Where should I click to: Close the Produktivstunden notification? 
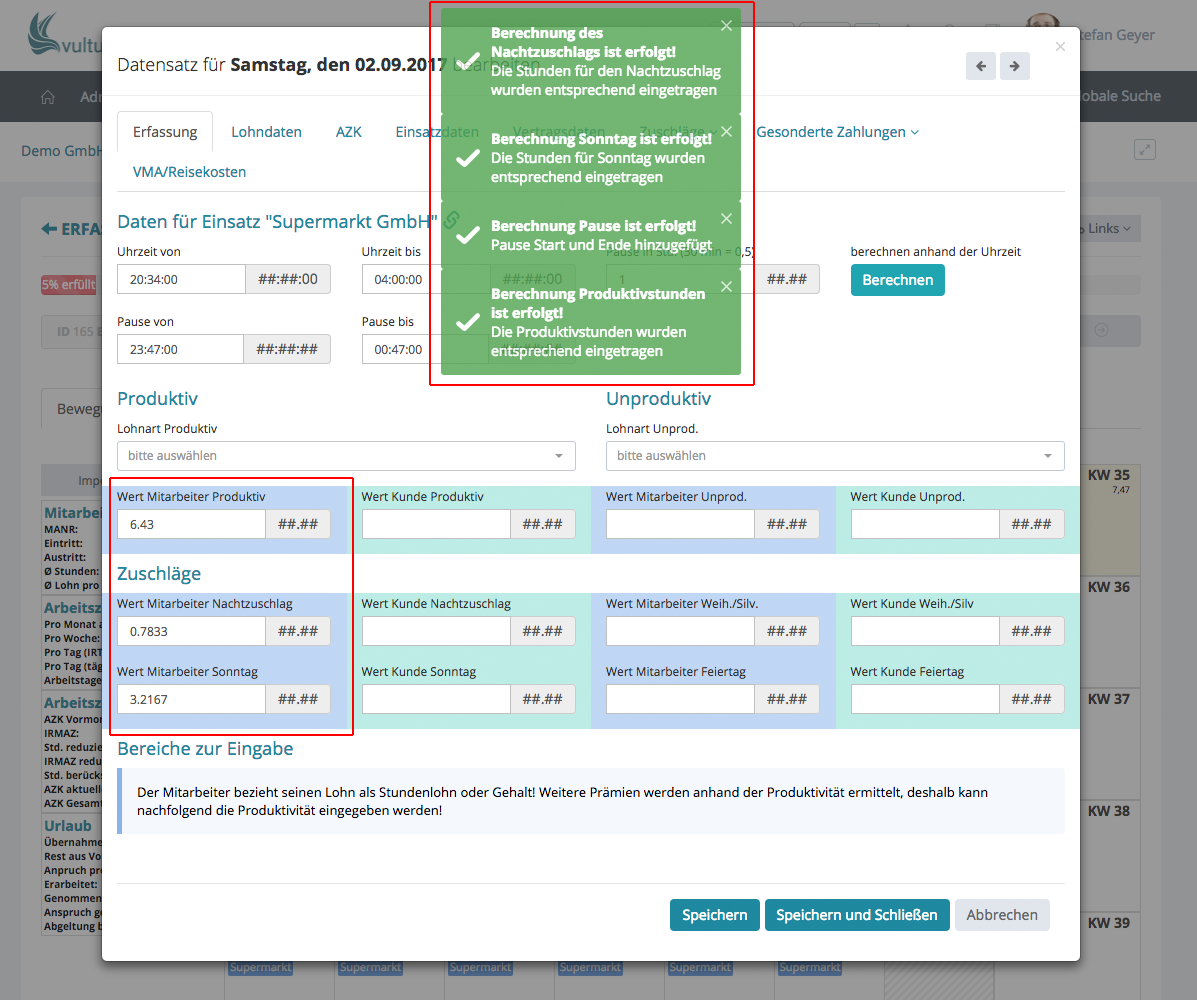[726, 286]
